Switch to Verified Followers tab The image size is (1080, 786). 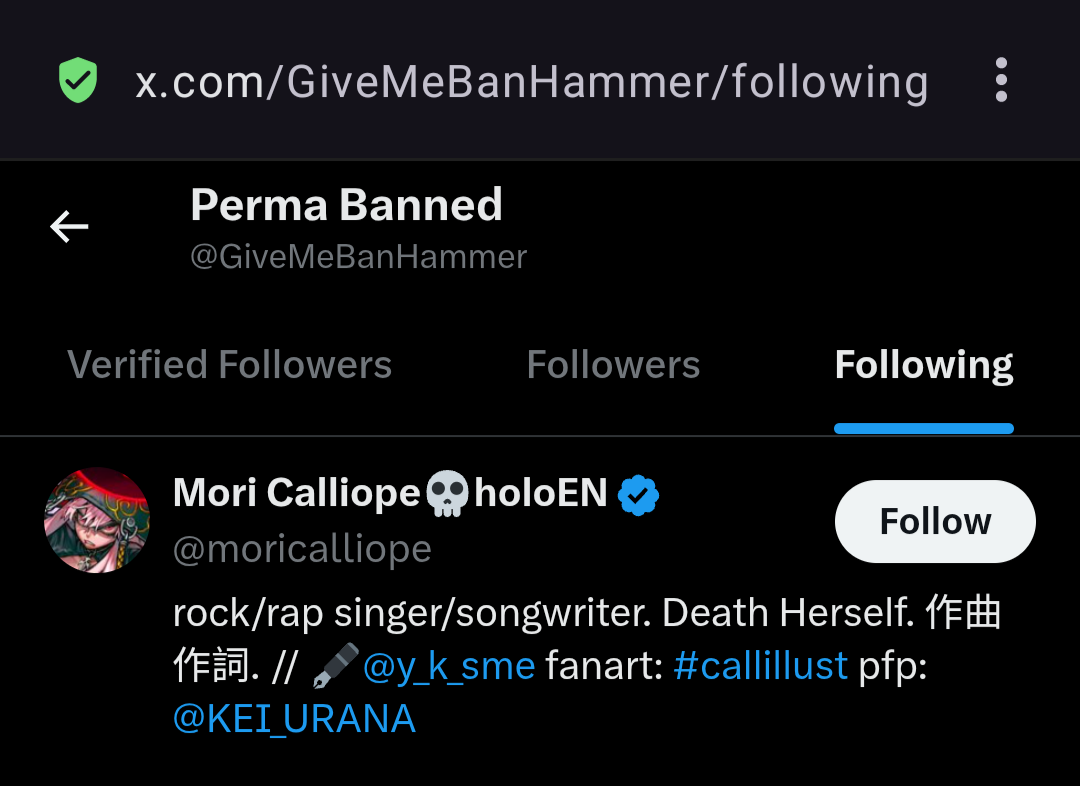coord(229,364)
